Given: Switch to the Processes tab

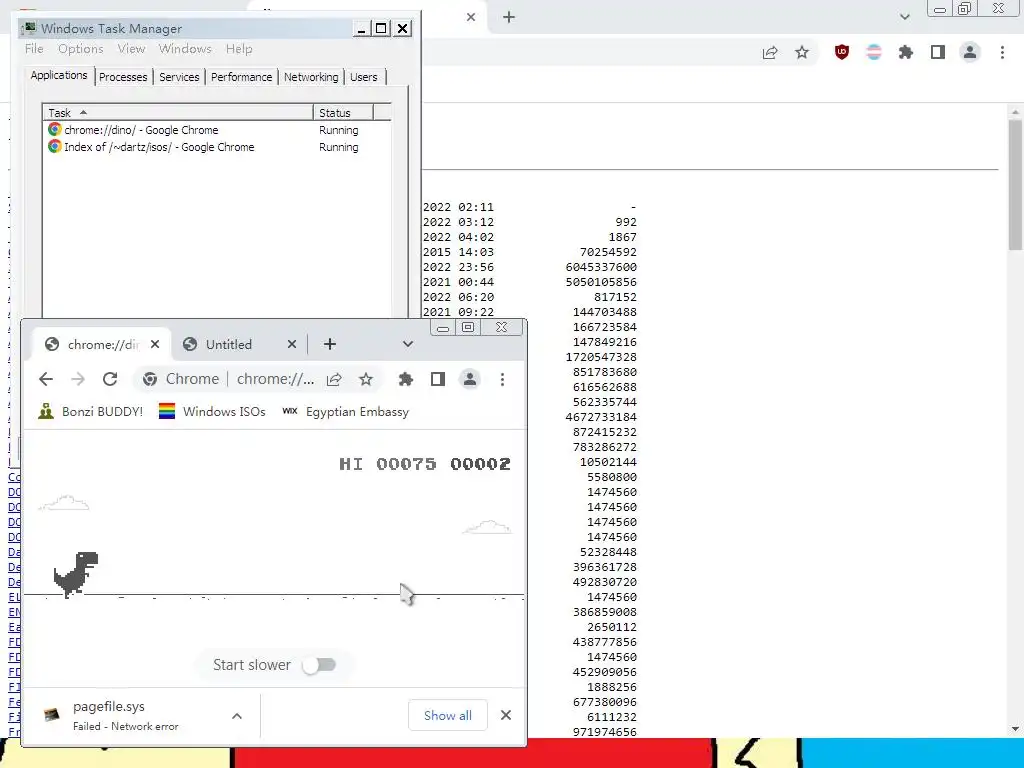Looking at the screenshot, I should tap(123, 77).
